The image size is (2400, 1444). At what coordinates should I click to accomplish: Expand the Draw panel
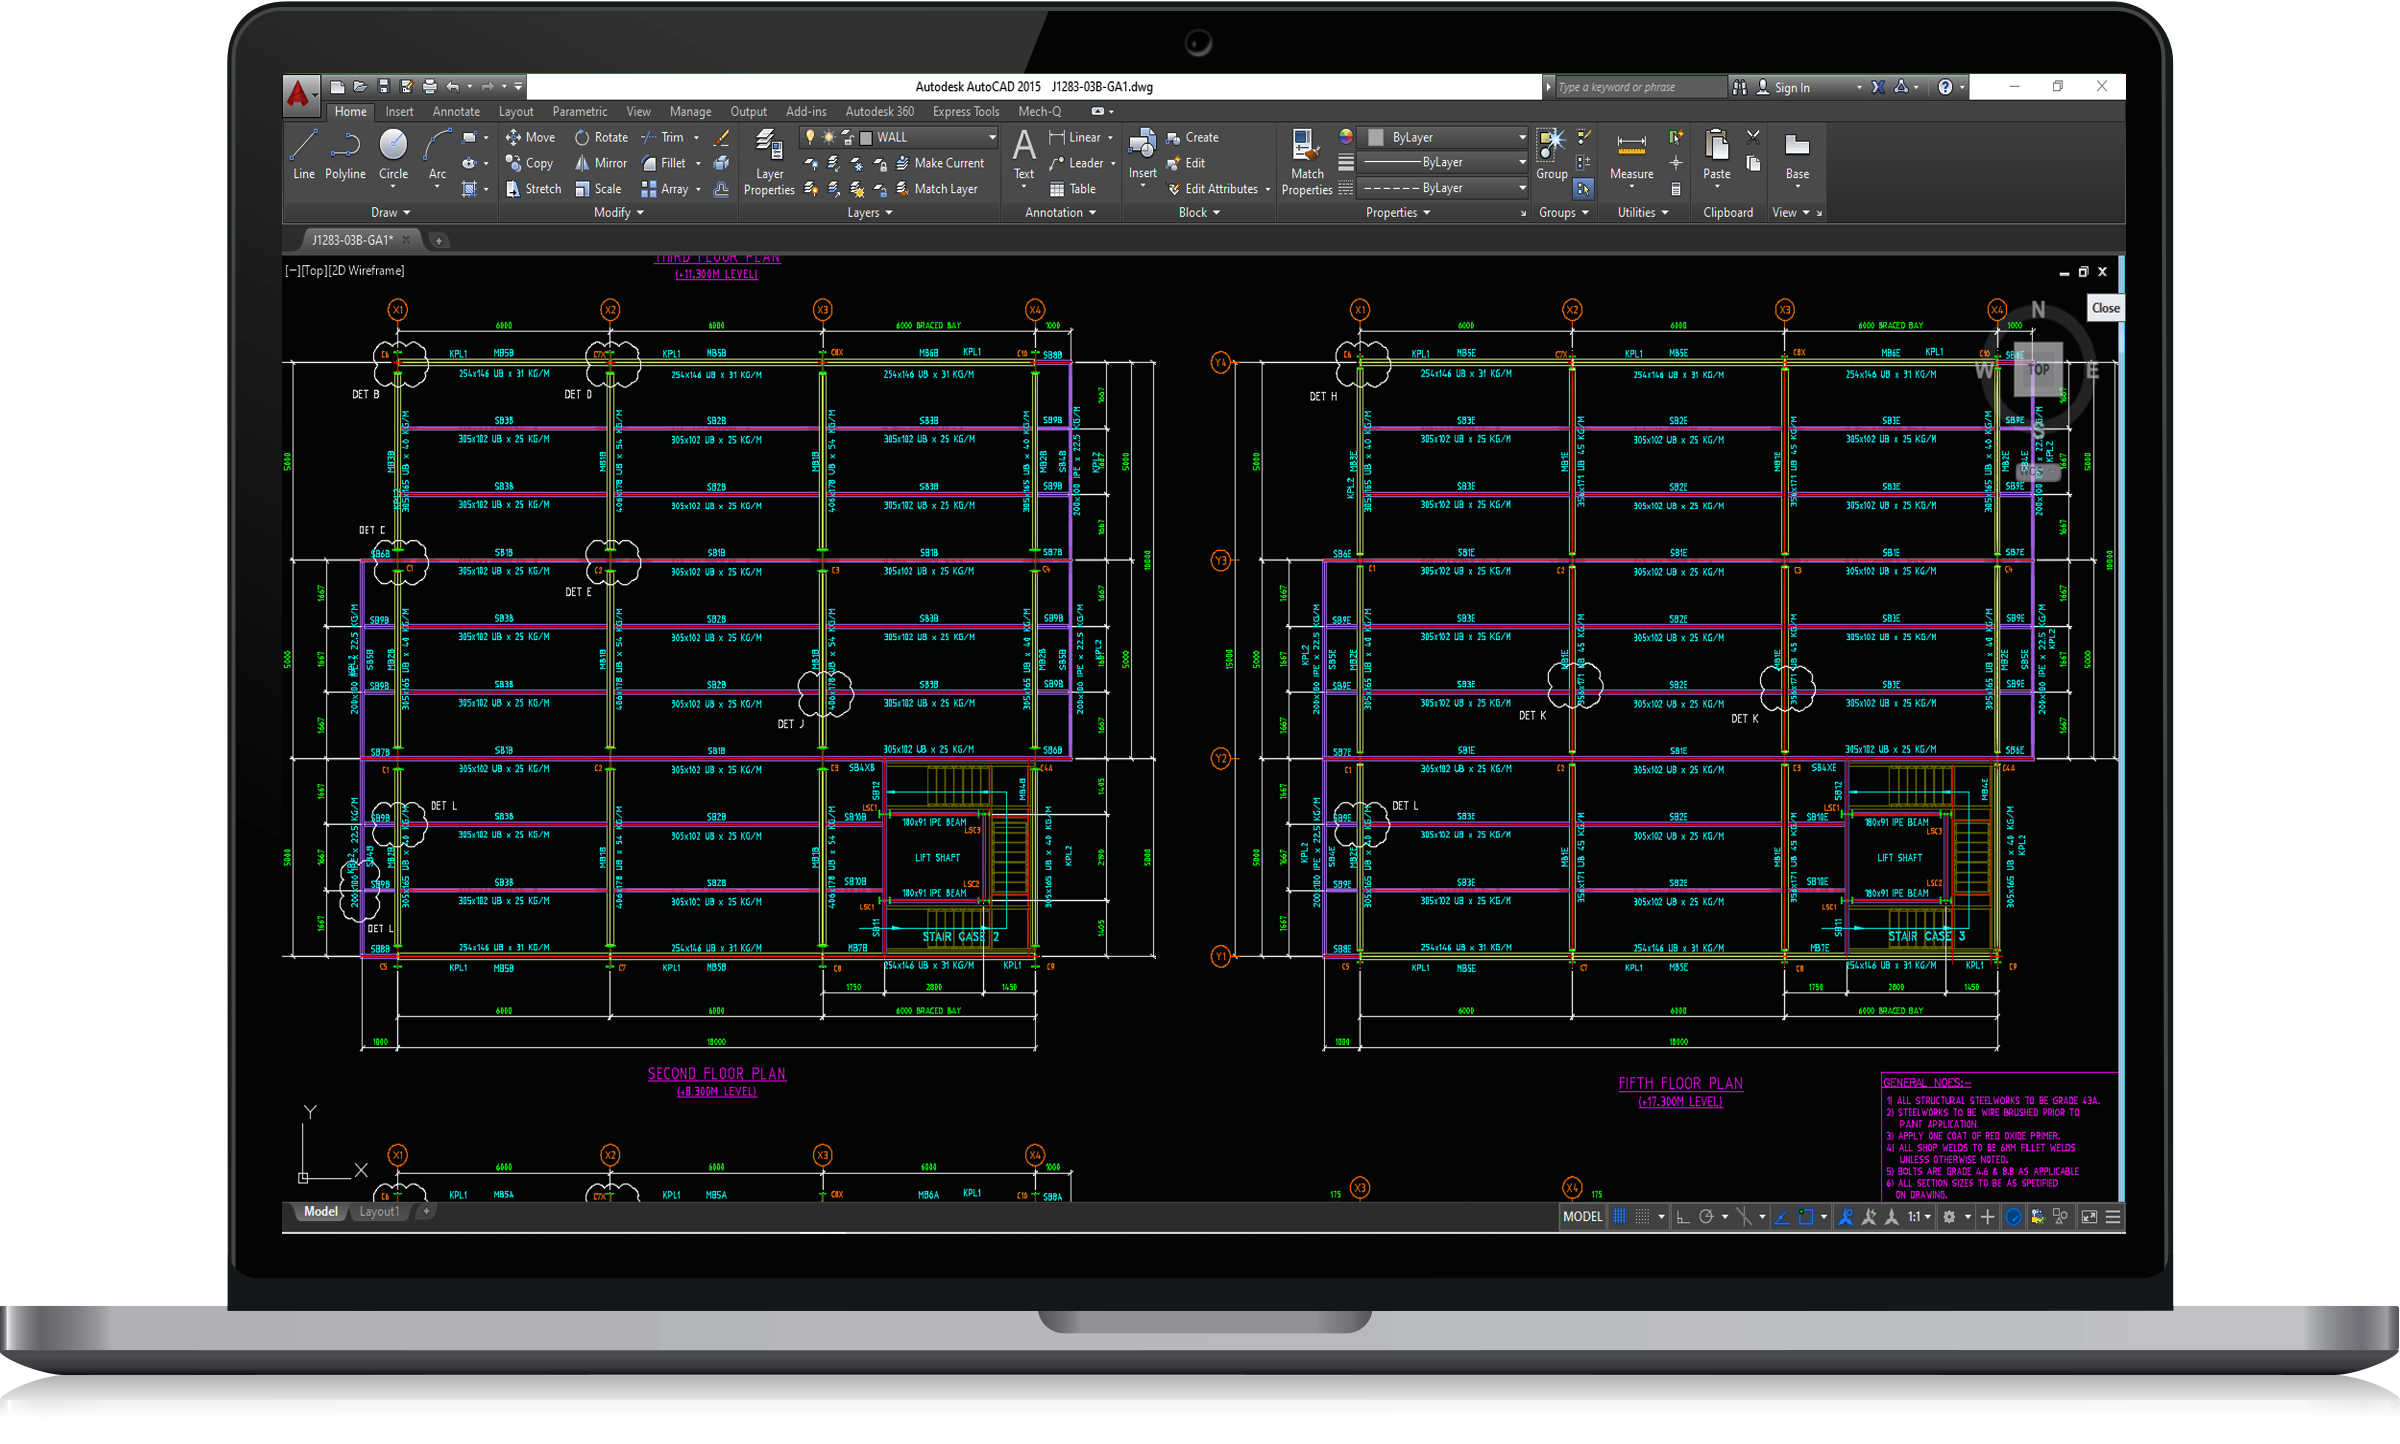click(390, 213)
